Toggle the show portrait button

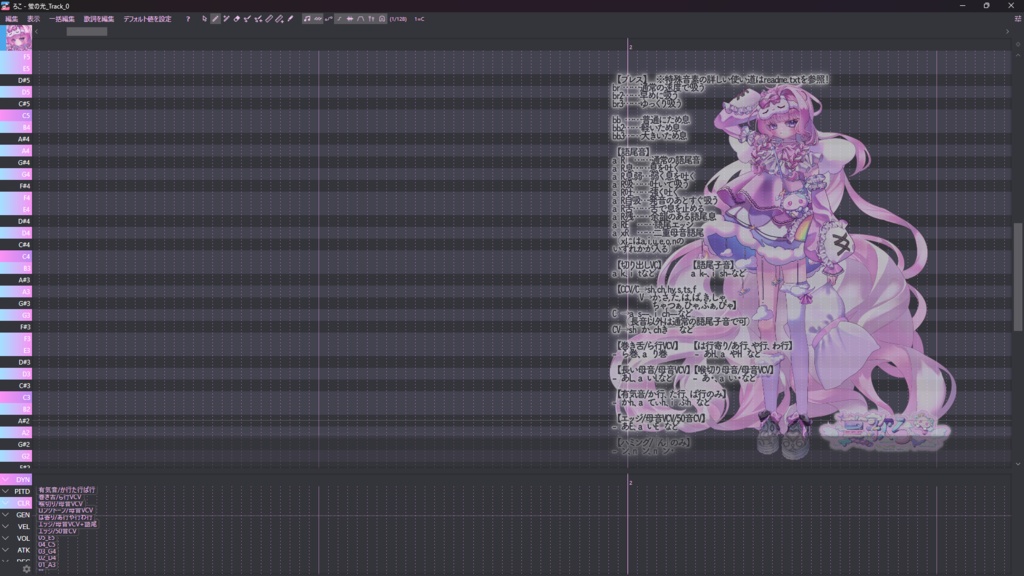tap(382, 19)
